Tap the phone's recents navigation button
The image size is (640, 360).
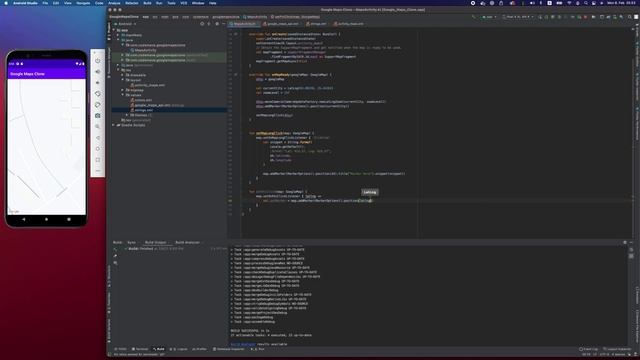pos(69,220)
